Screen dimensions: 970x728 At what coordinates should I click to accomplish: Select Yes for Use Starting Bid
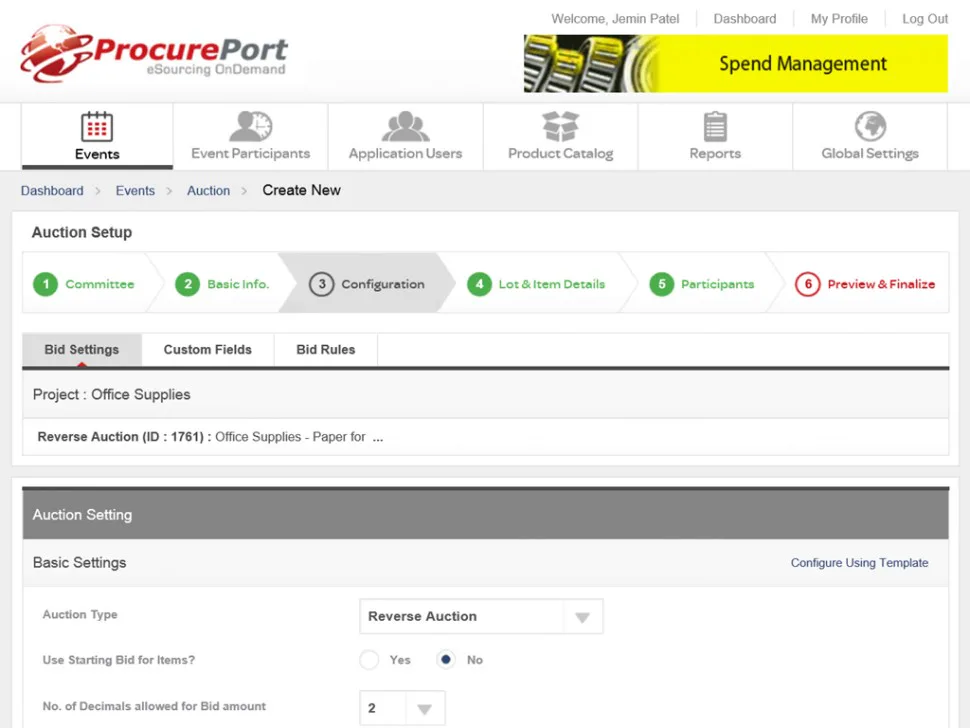point(369,660)
